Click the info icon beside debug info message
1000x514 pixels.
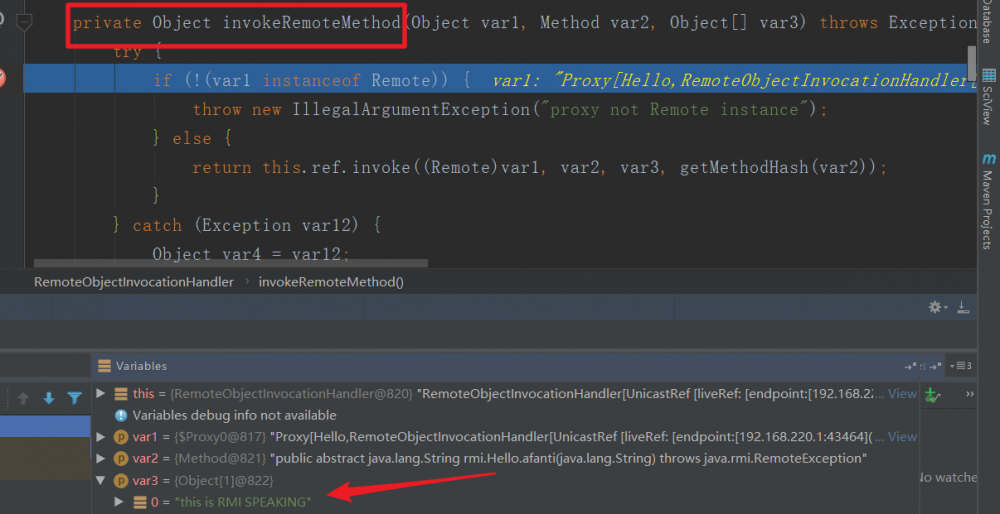121,416
